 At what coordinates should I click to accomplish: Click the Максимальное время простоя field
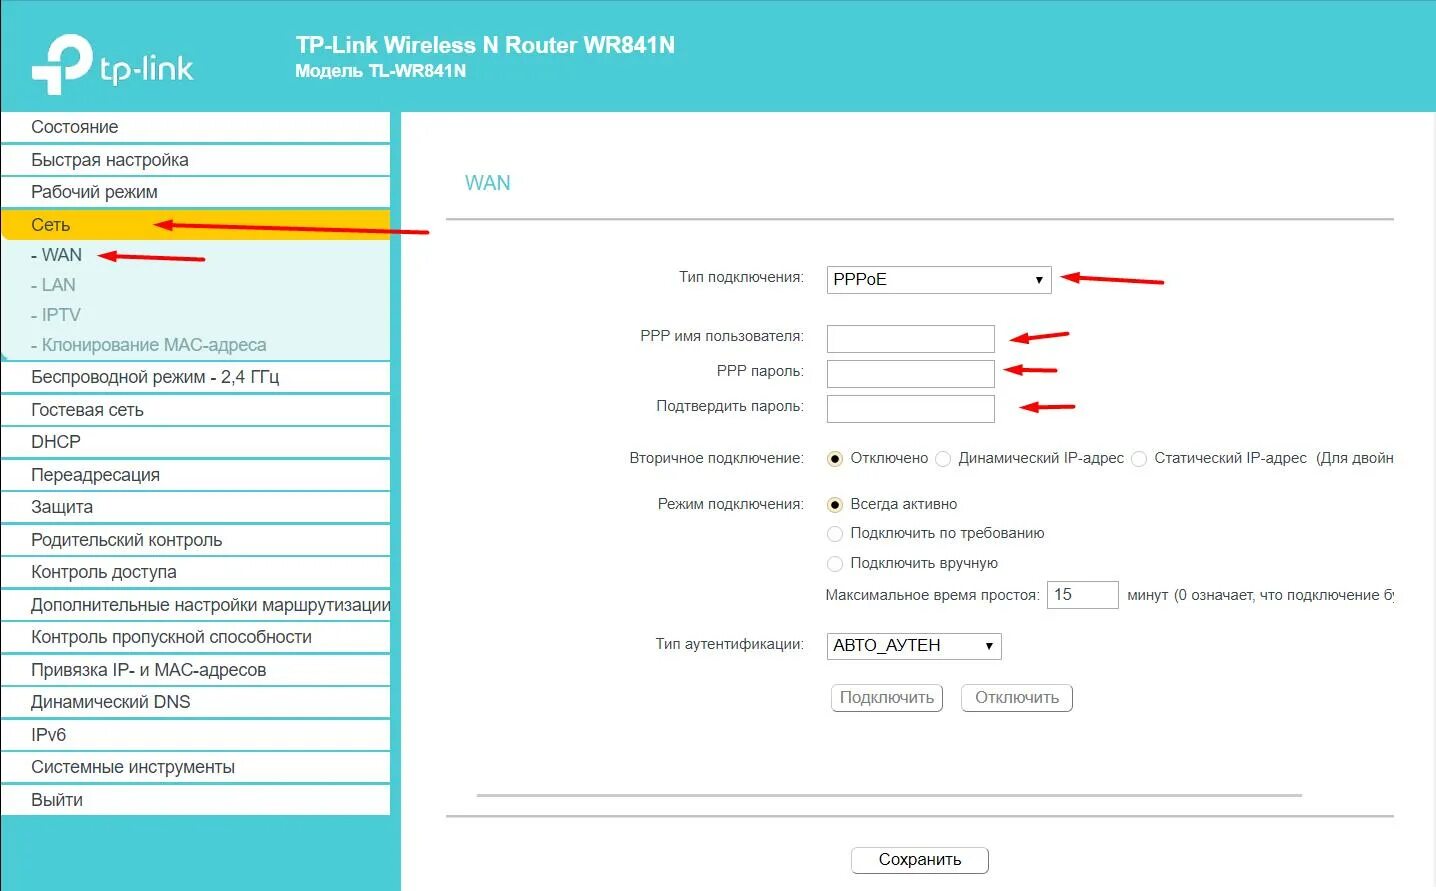[x=1083, y=595]
